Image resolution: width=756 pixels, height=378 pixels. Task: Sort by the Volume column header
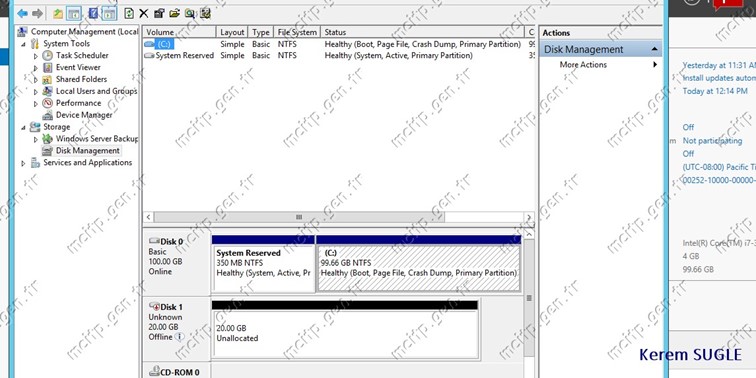pyautogui.click(x=179, y=32)
